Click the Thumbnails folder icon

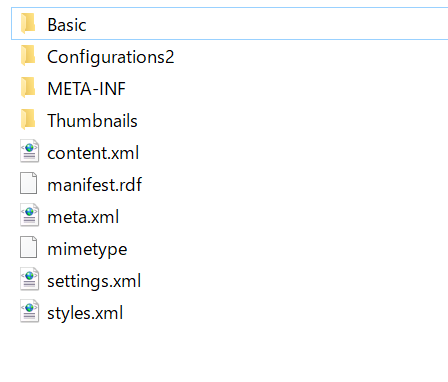coord(28,119)
